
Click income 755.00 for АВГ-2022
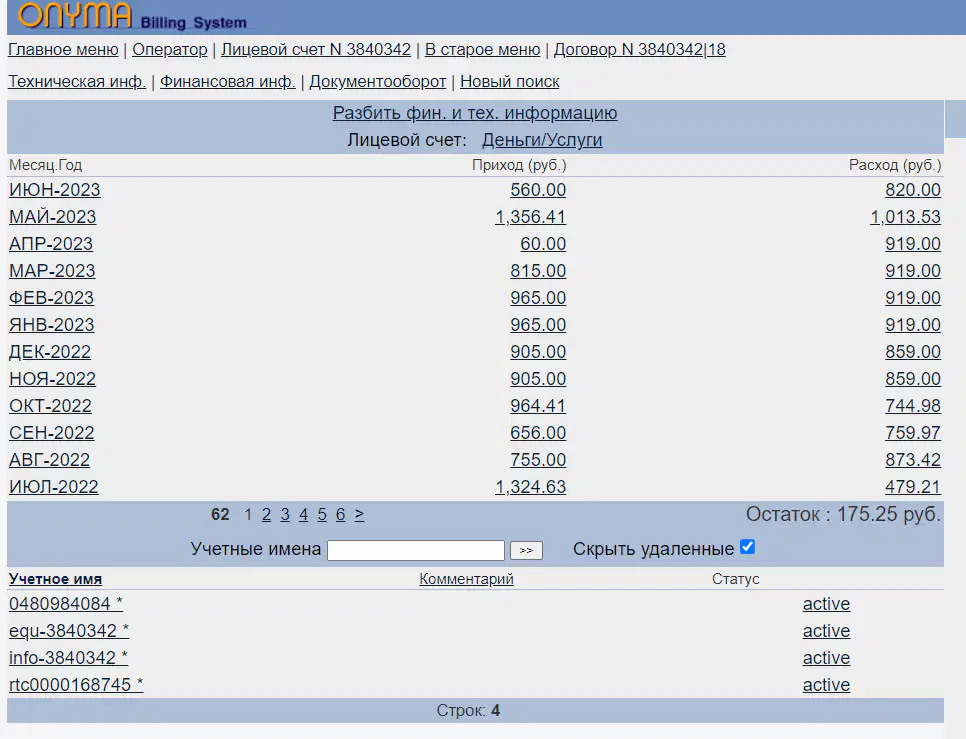pos(538,460)
